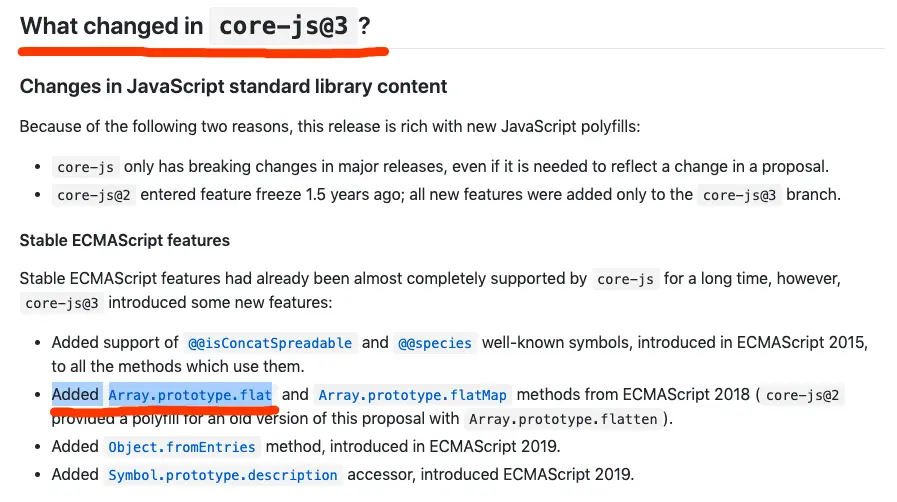Click the 'Stable ECMAScript features' subheading
This screenshot has width=897, height=502.
125,240
